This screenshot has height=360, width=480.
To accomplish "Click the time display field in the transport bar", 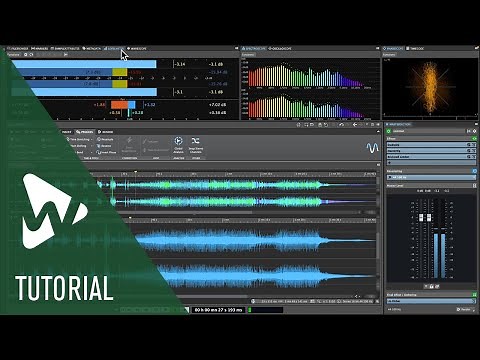I will [218, 310].
